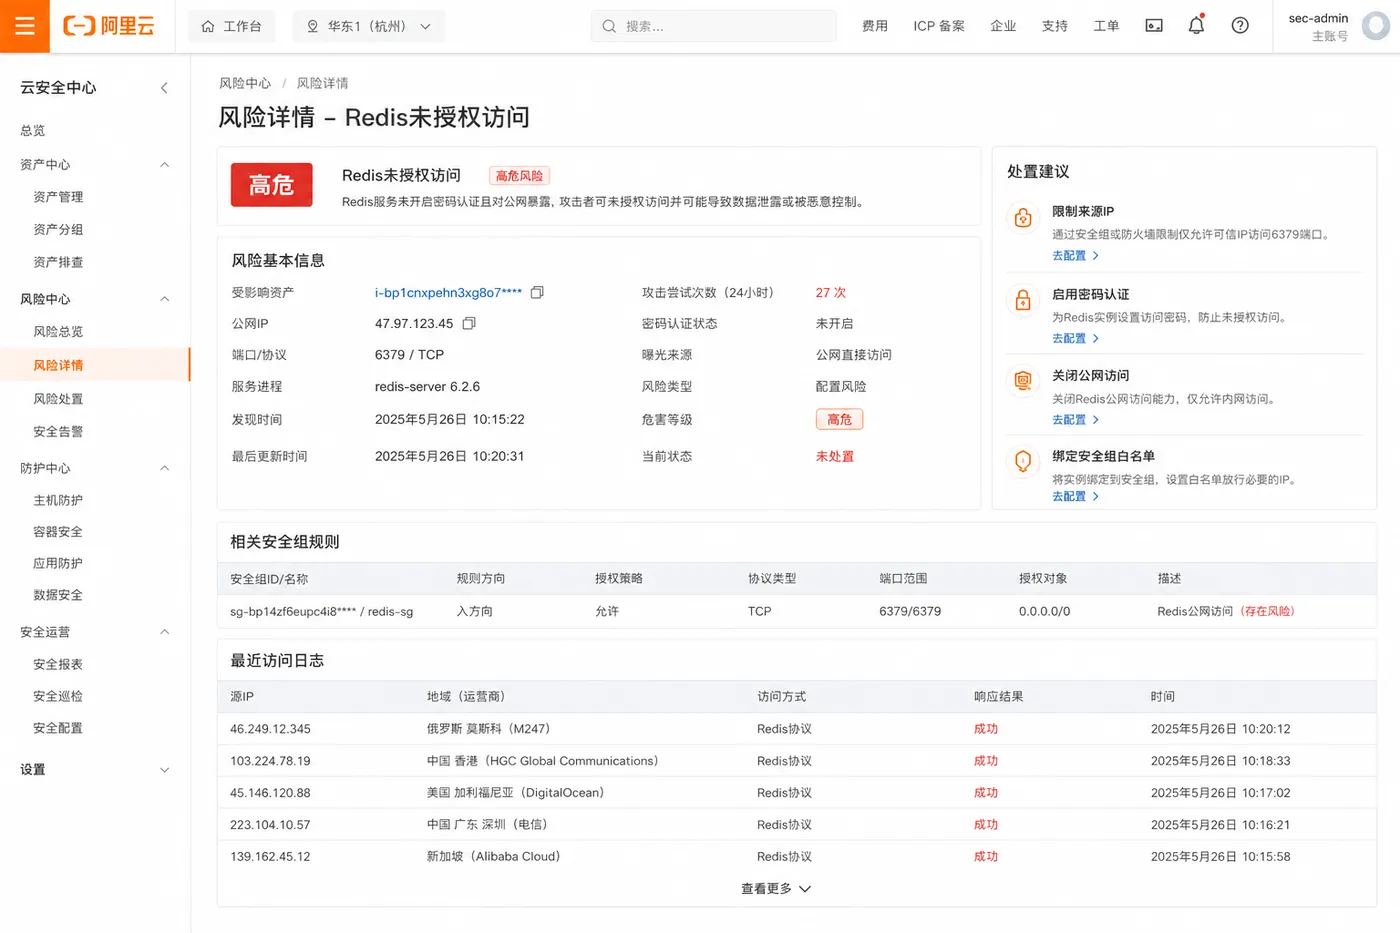Click the 风险中心 breadcrumb link
This screenshot has width=1400, height=933.
tap(245, 83)
